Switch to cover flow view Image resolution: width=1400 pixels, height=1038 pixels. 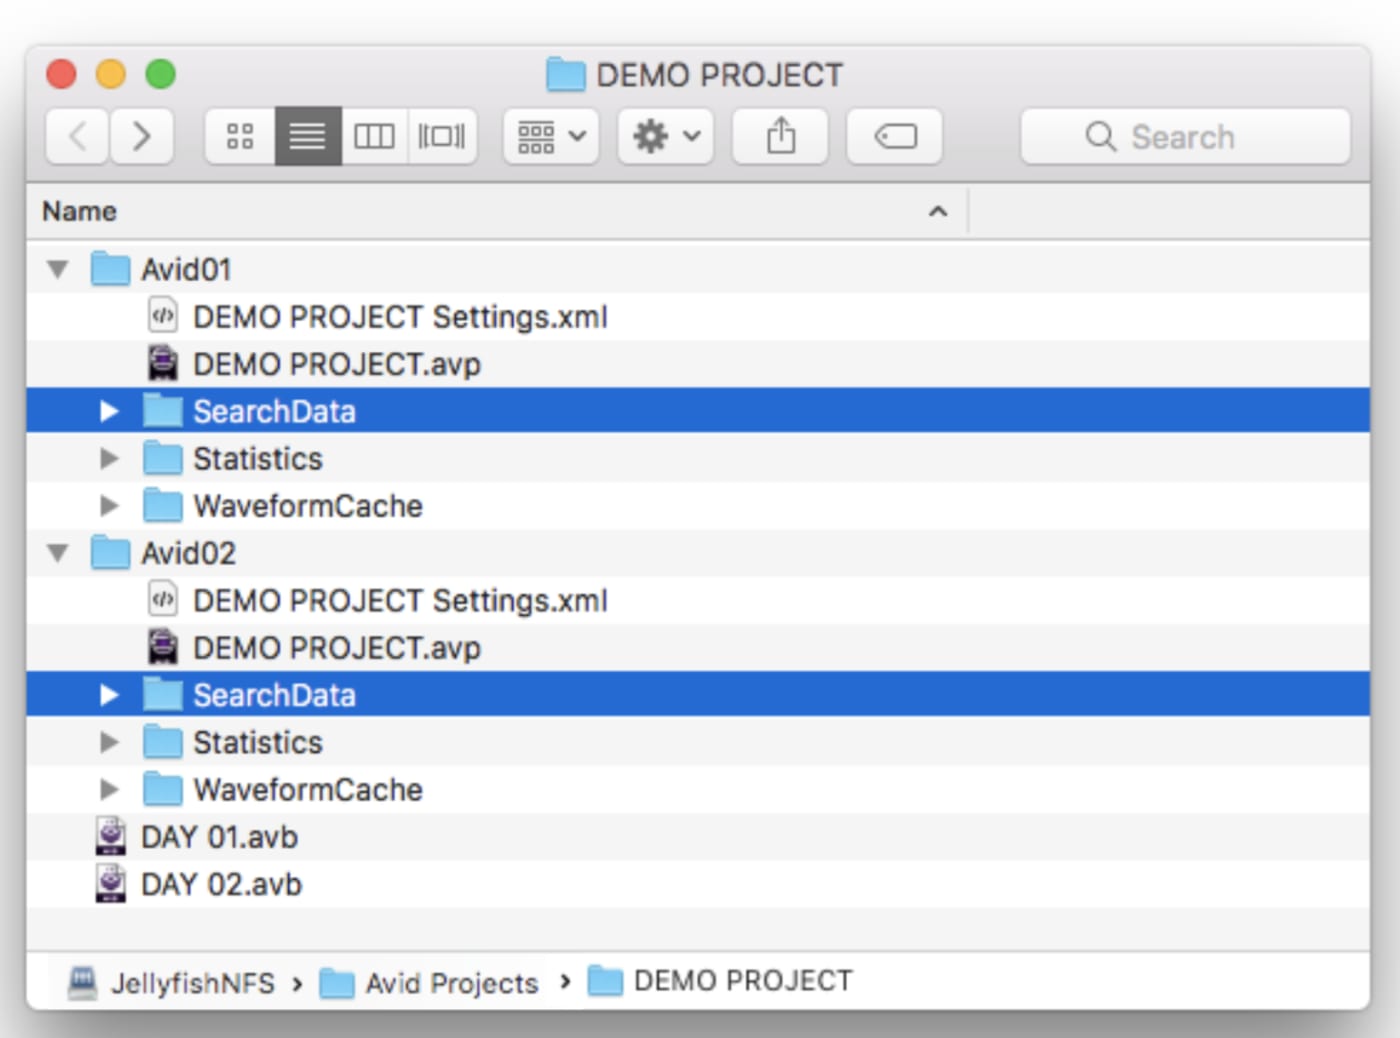point(442,136)
